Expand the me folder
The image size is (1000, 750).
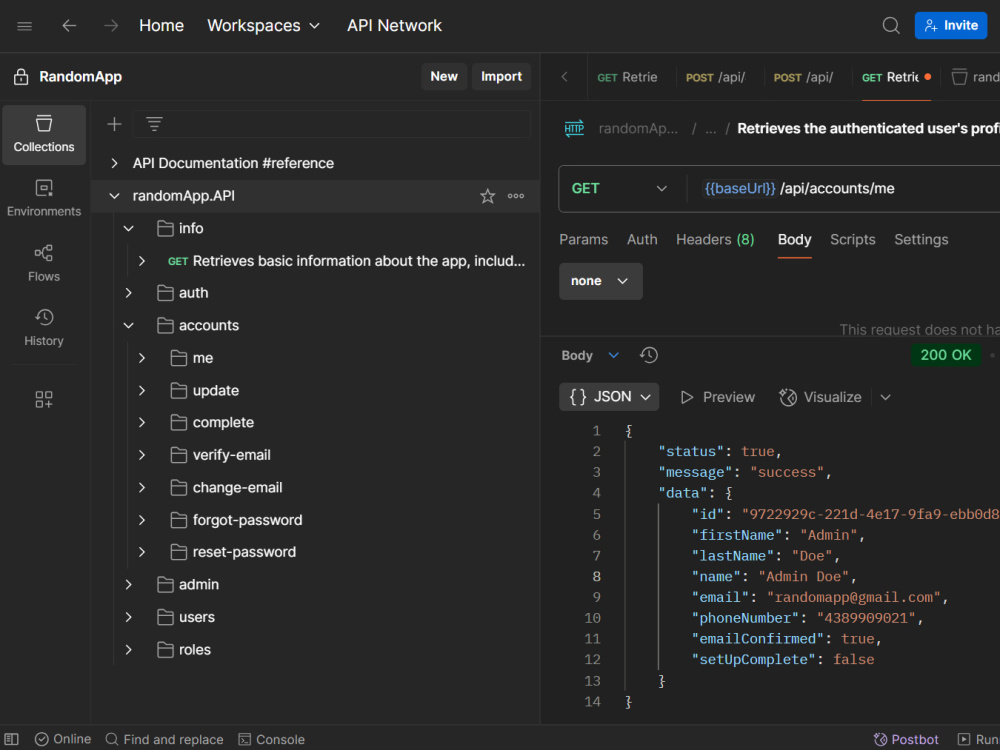(x=142, y=358)
